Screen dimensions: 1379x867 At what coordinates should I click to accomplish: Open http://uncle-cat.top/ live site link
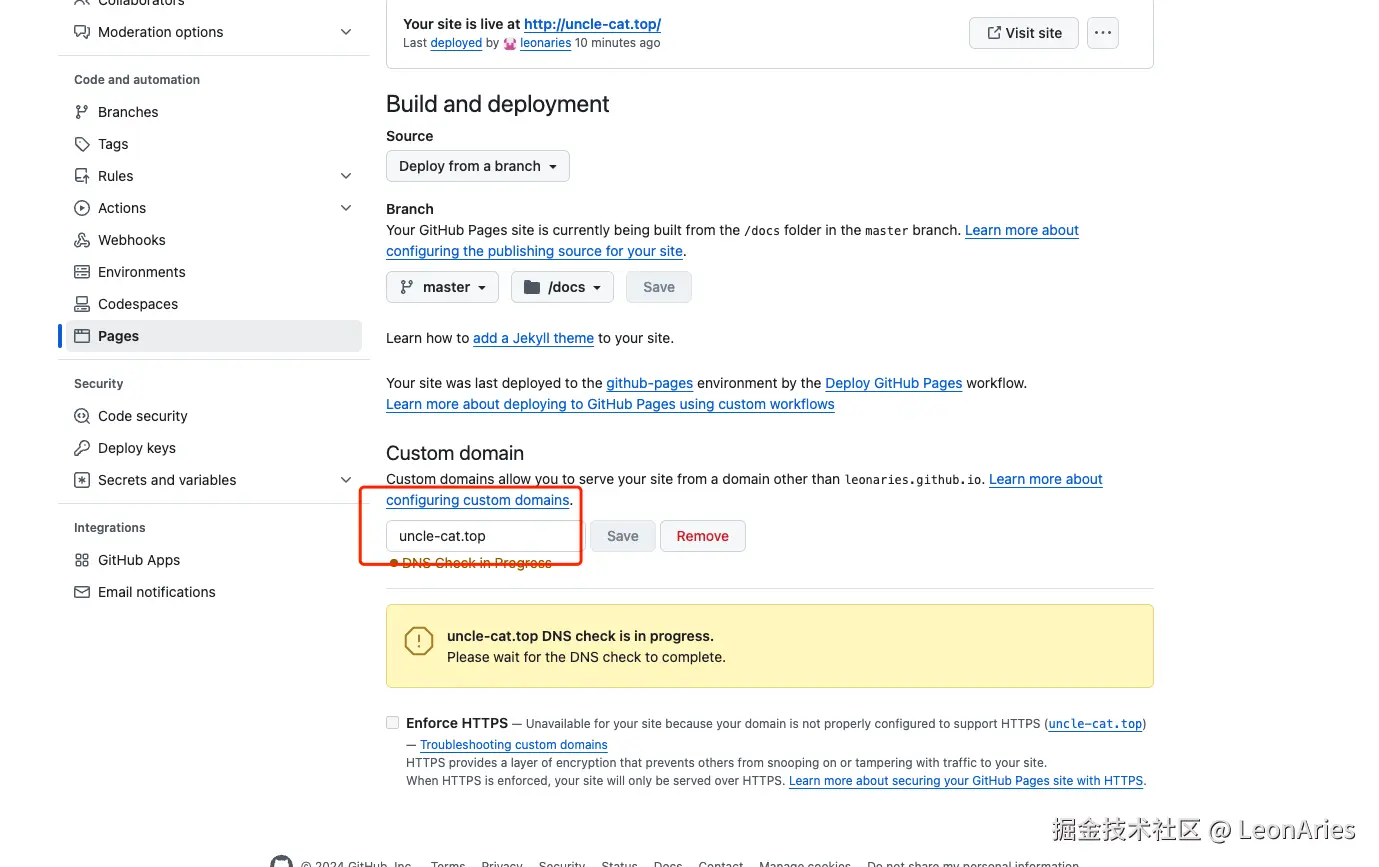pos(592,24)
